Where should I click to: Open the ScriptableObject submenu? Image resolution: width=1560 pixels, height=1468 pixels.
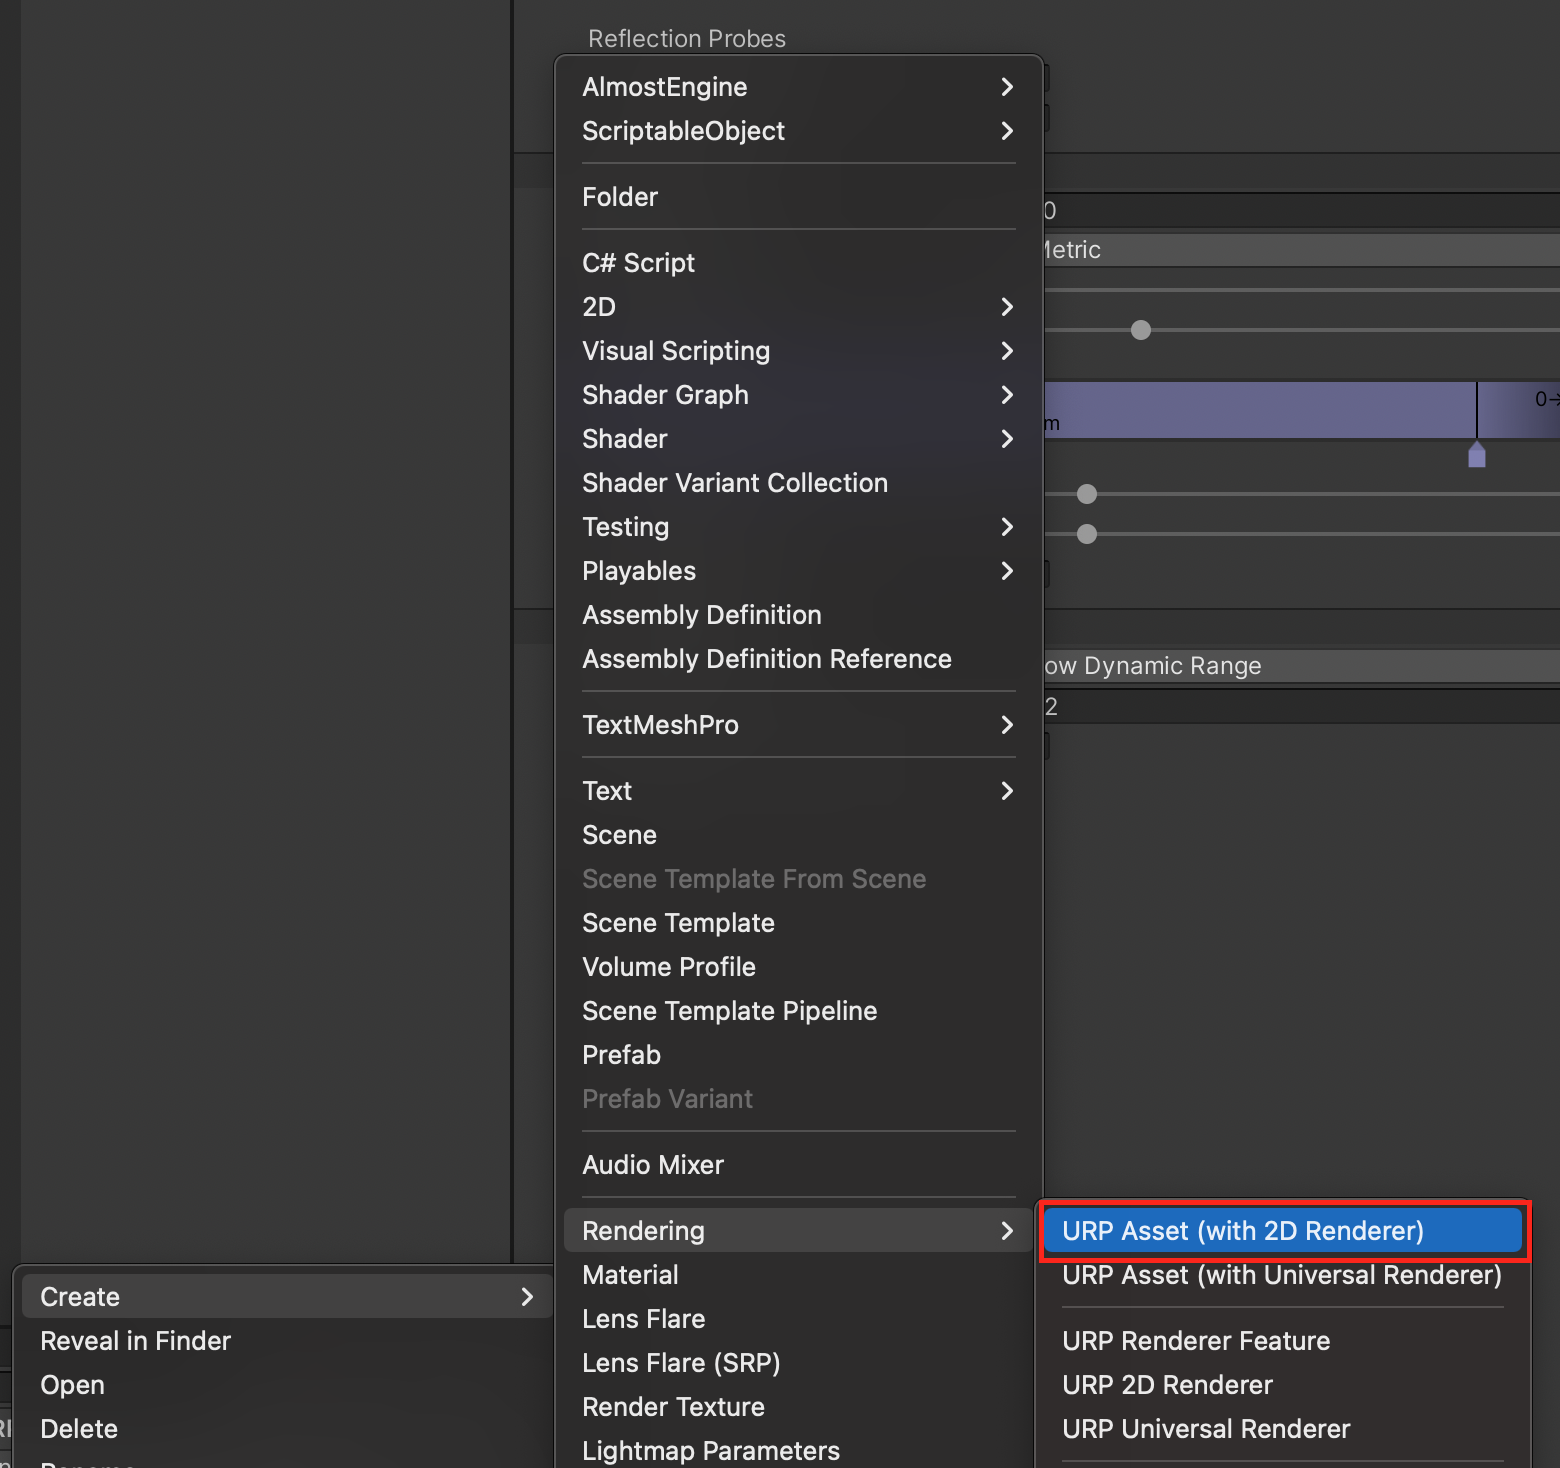(x=798, y=131)
